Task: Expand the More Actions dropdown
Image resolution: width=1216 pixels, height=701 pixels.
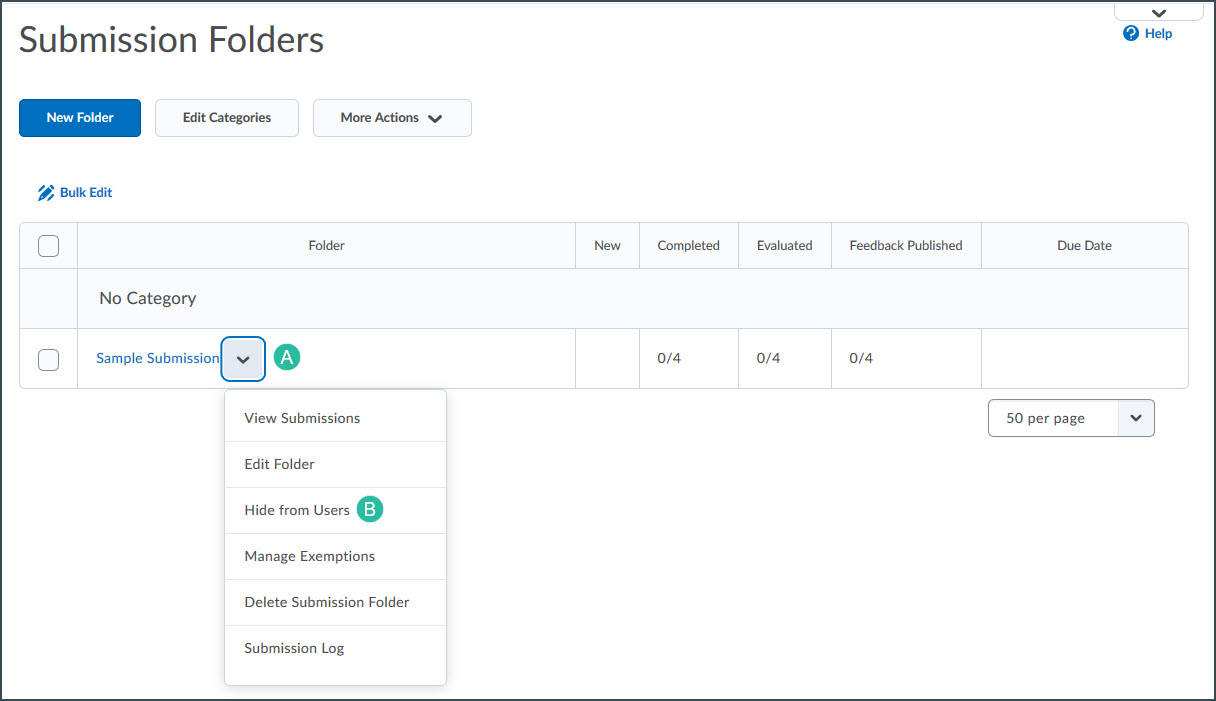Action: click(392, 117)
